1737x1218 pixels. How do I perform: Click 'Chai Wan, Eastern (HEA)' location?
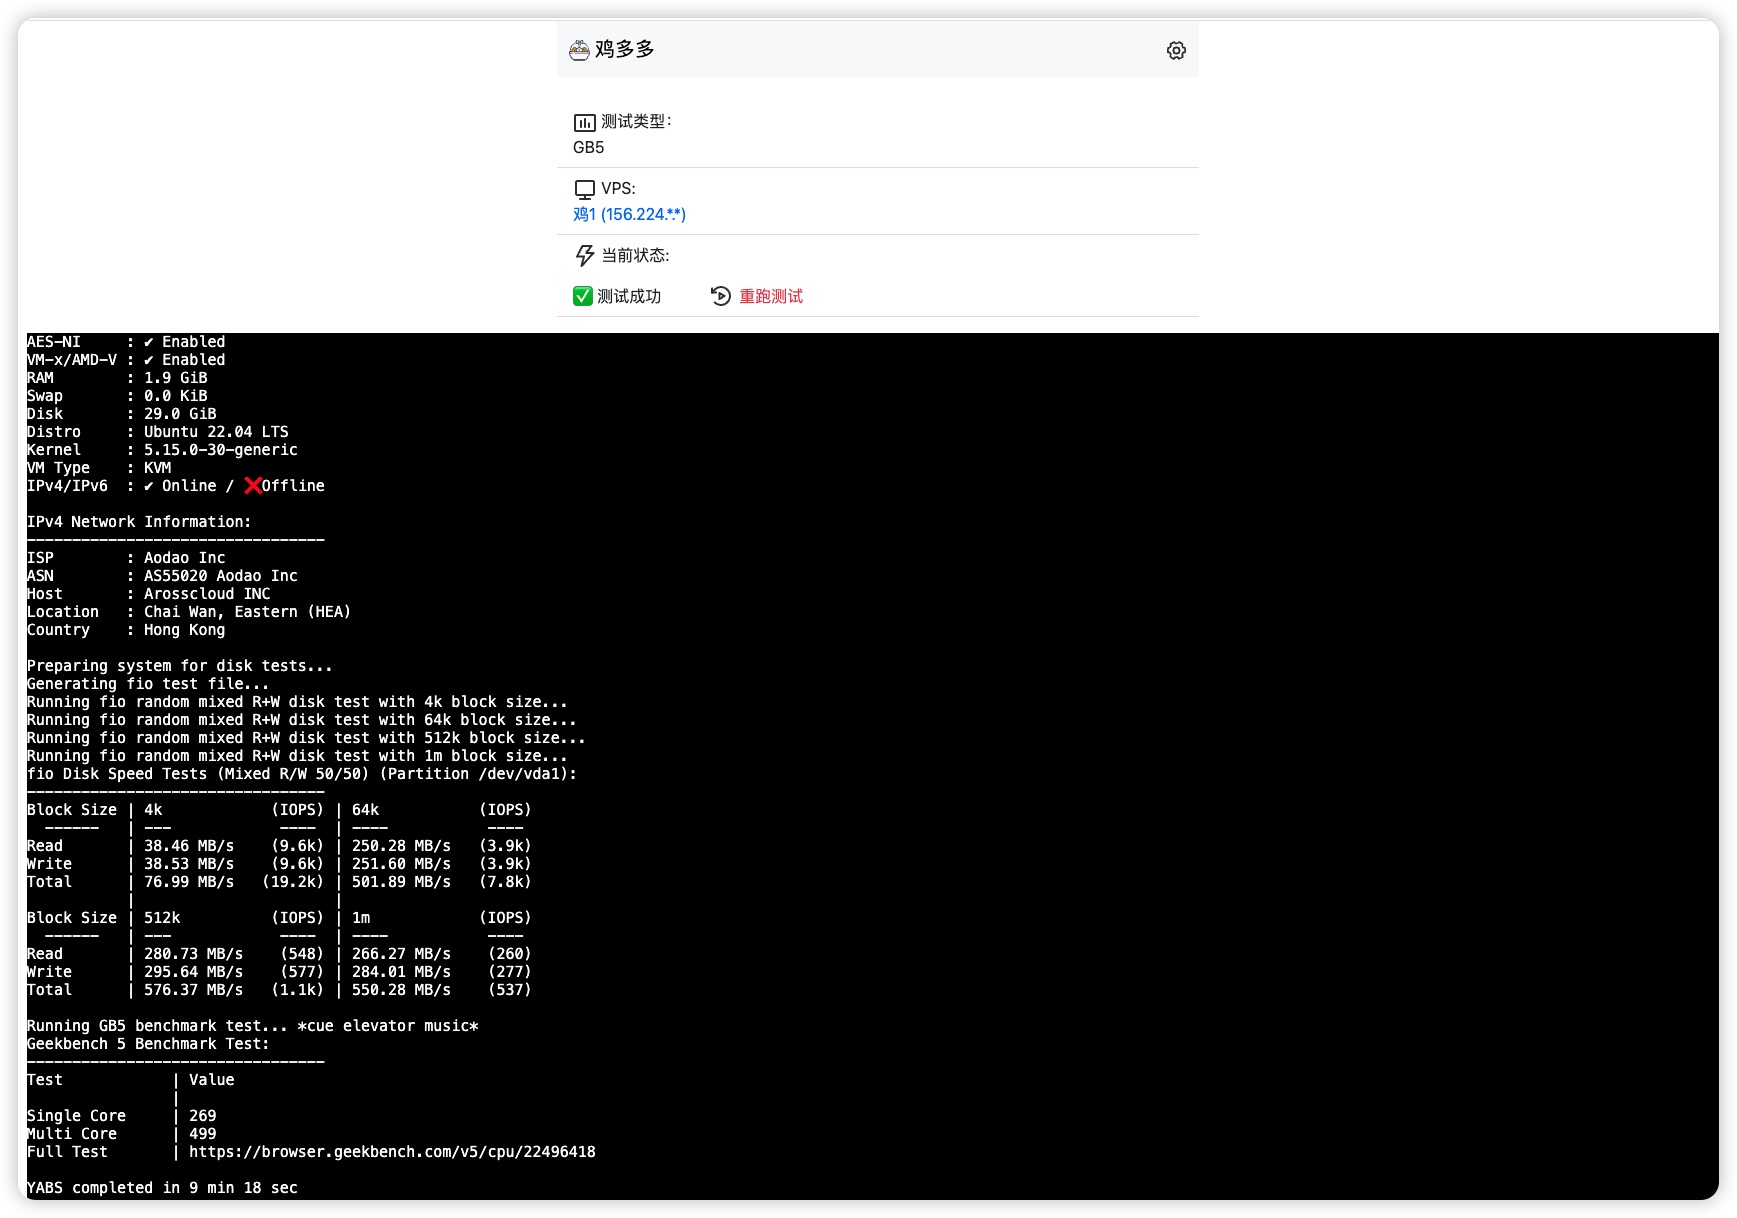click(x=247, y=612)
